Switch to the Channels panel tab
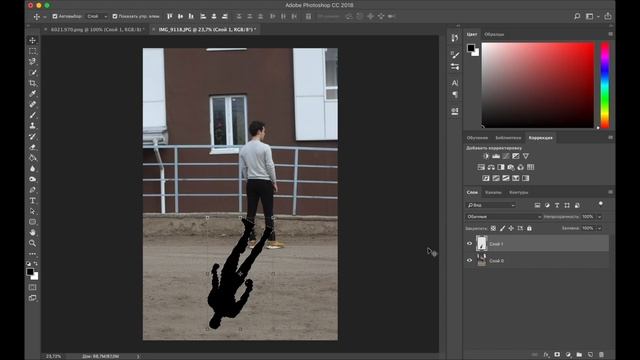The width and height of the screenshot is (640, 360). (x=493, y=192)
